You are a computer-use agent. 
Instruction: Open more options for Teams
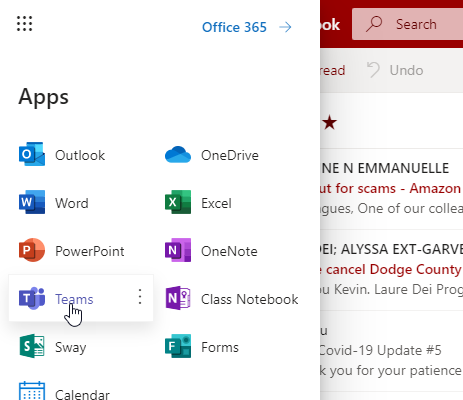coord(140,297)
